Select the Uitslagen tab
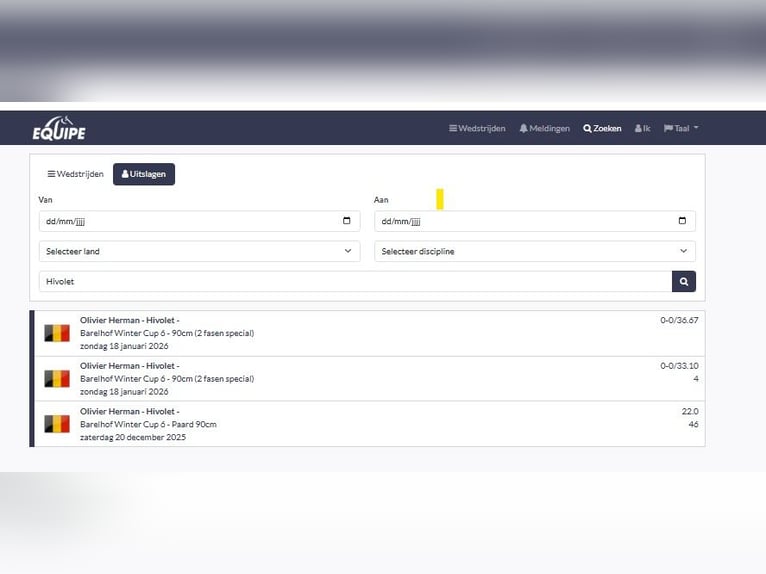 click(144, 174)
